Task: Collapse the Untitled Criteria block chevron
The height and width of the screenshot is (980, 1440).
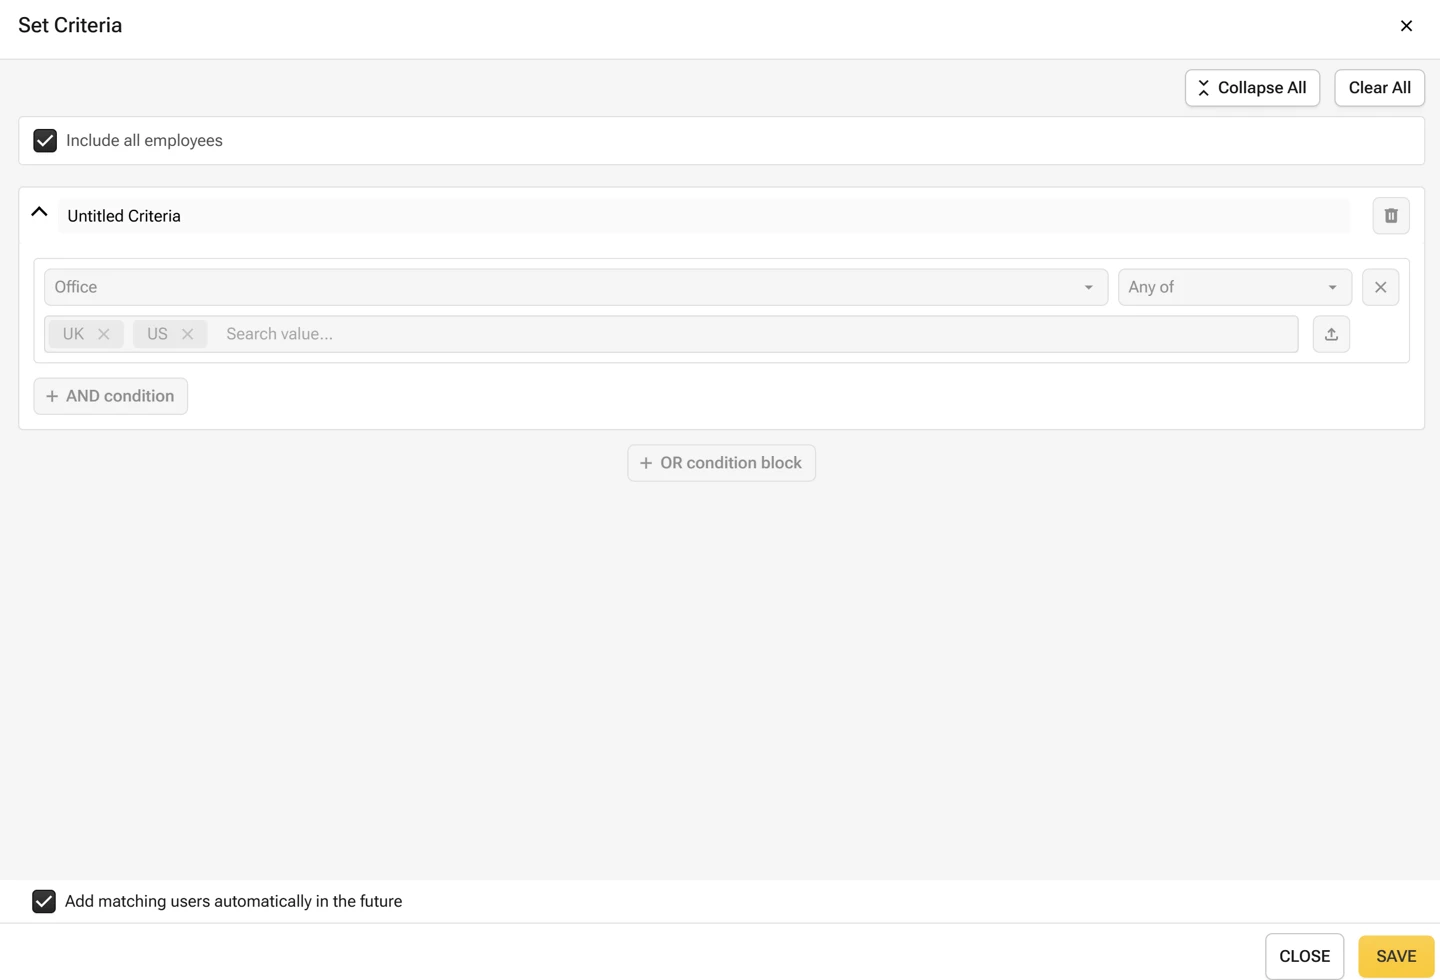Action: (39, 212)
